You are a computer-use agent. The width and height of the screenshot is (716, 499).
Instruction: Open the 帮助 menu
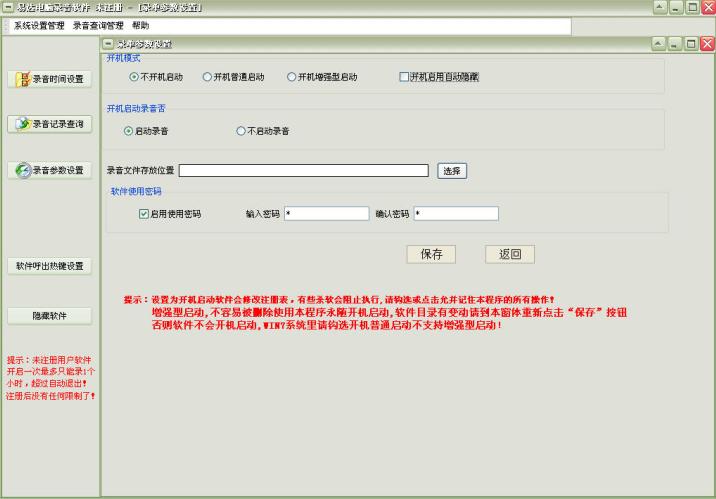tap(140, 25)
